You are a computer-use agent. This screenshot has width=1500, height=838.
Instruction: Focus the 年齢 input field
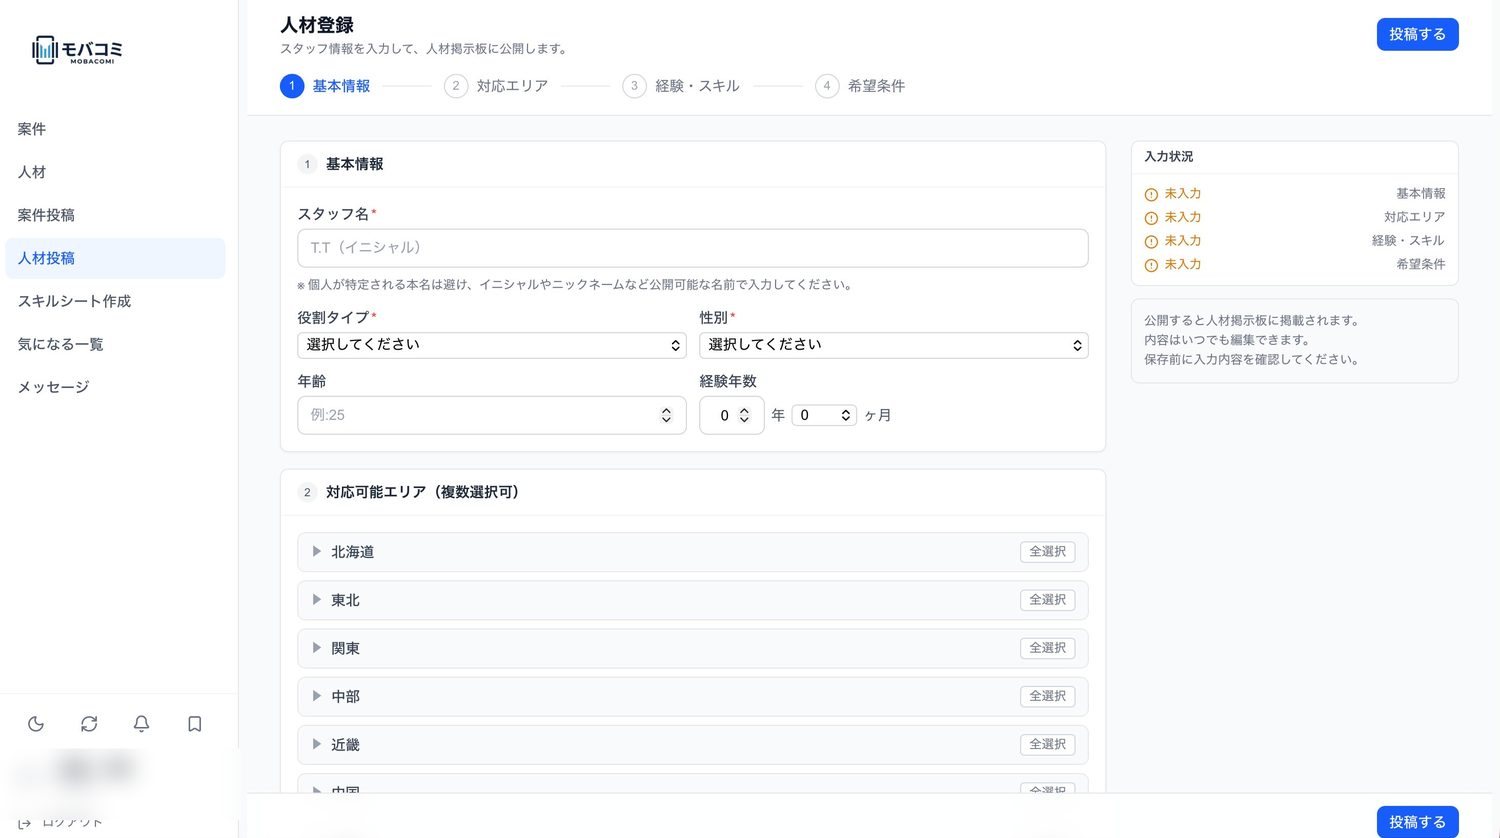[x=492, y=415]
